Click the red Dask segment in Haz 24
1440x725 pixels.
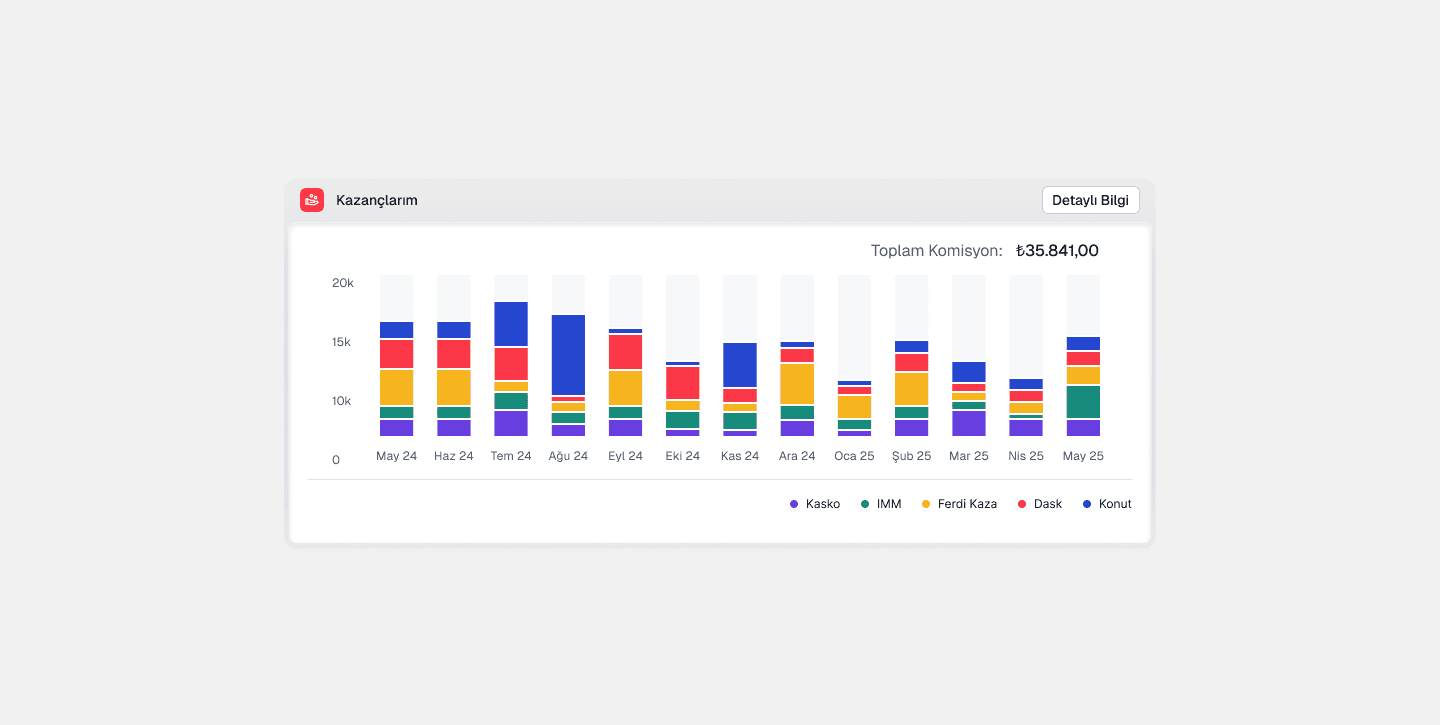click(x=454, y=354)
